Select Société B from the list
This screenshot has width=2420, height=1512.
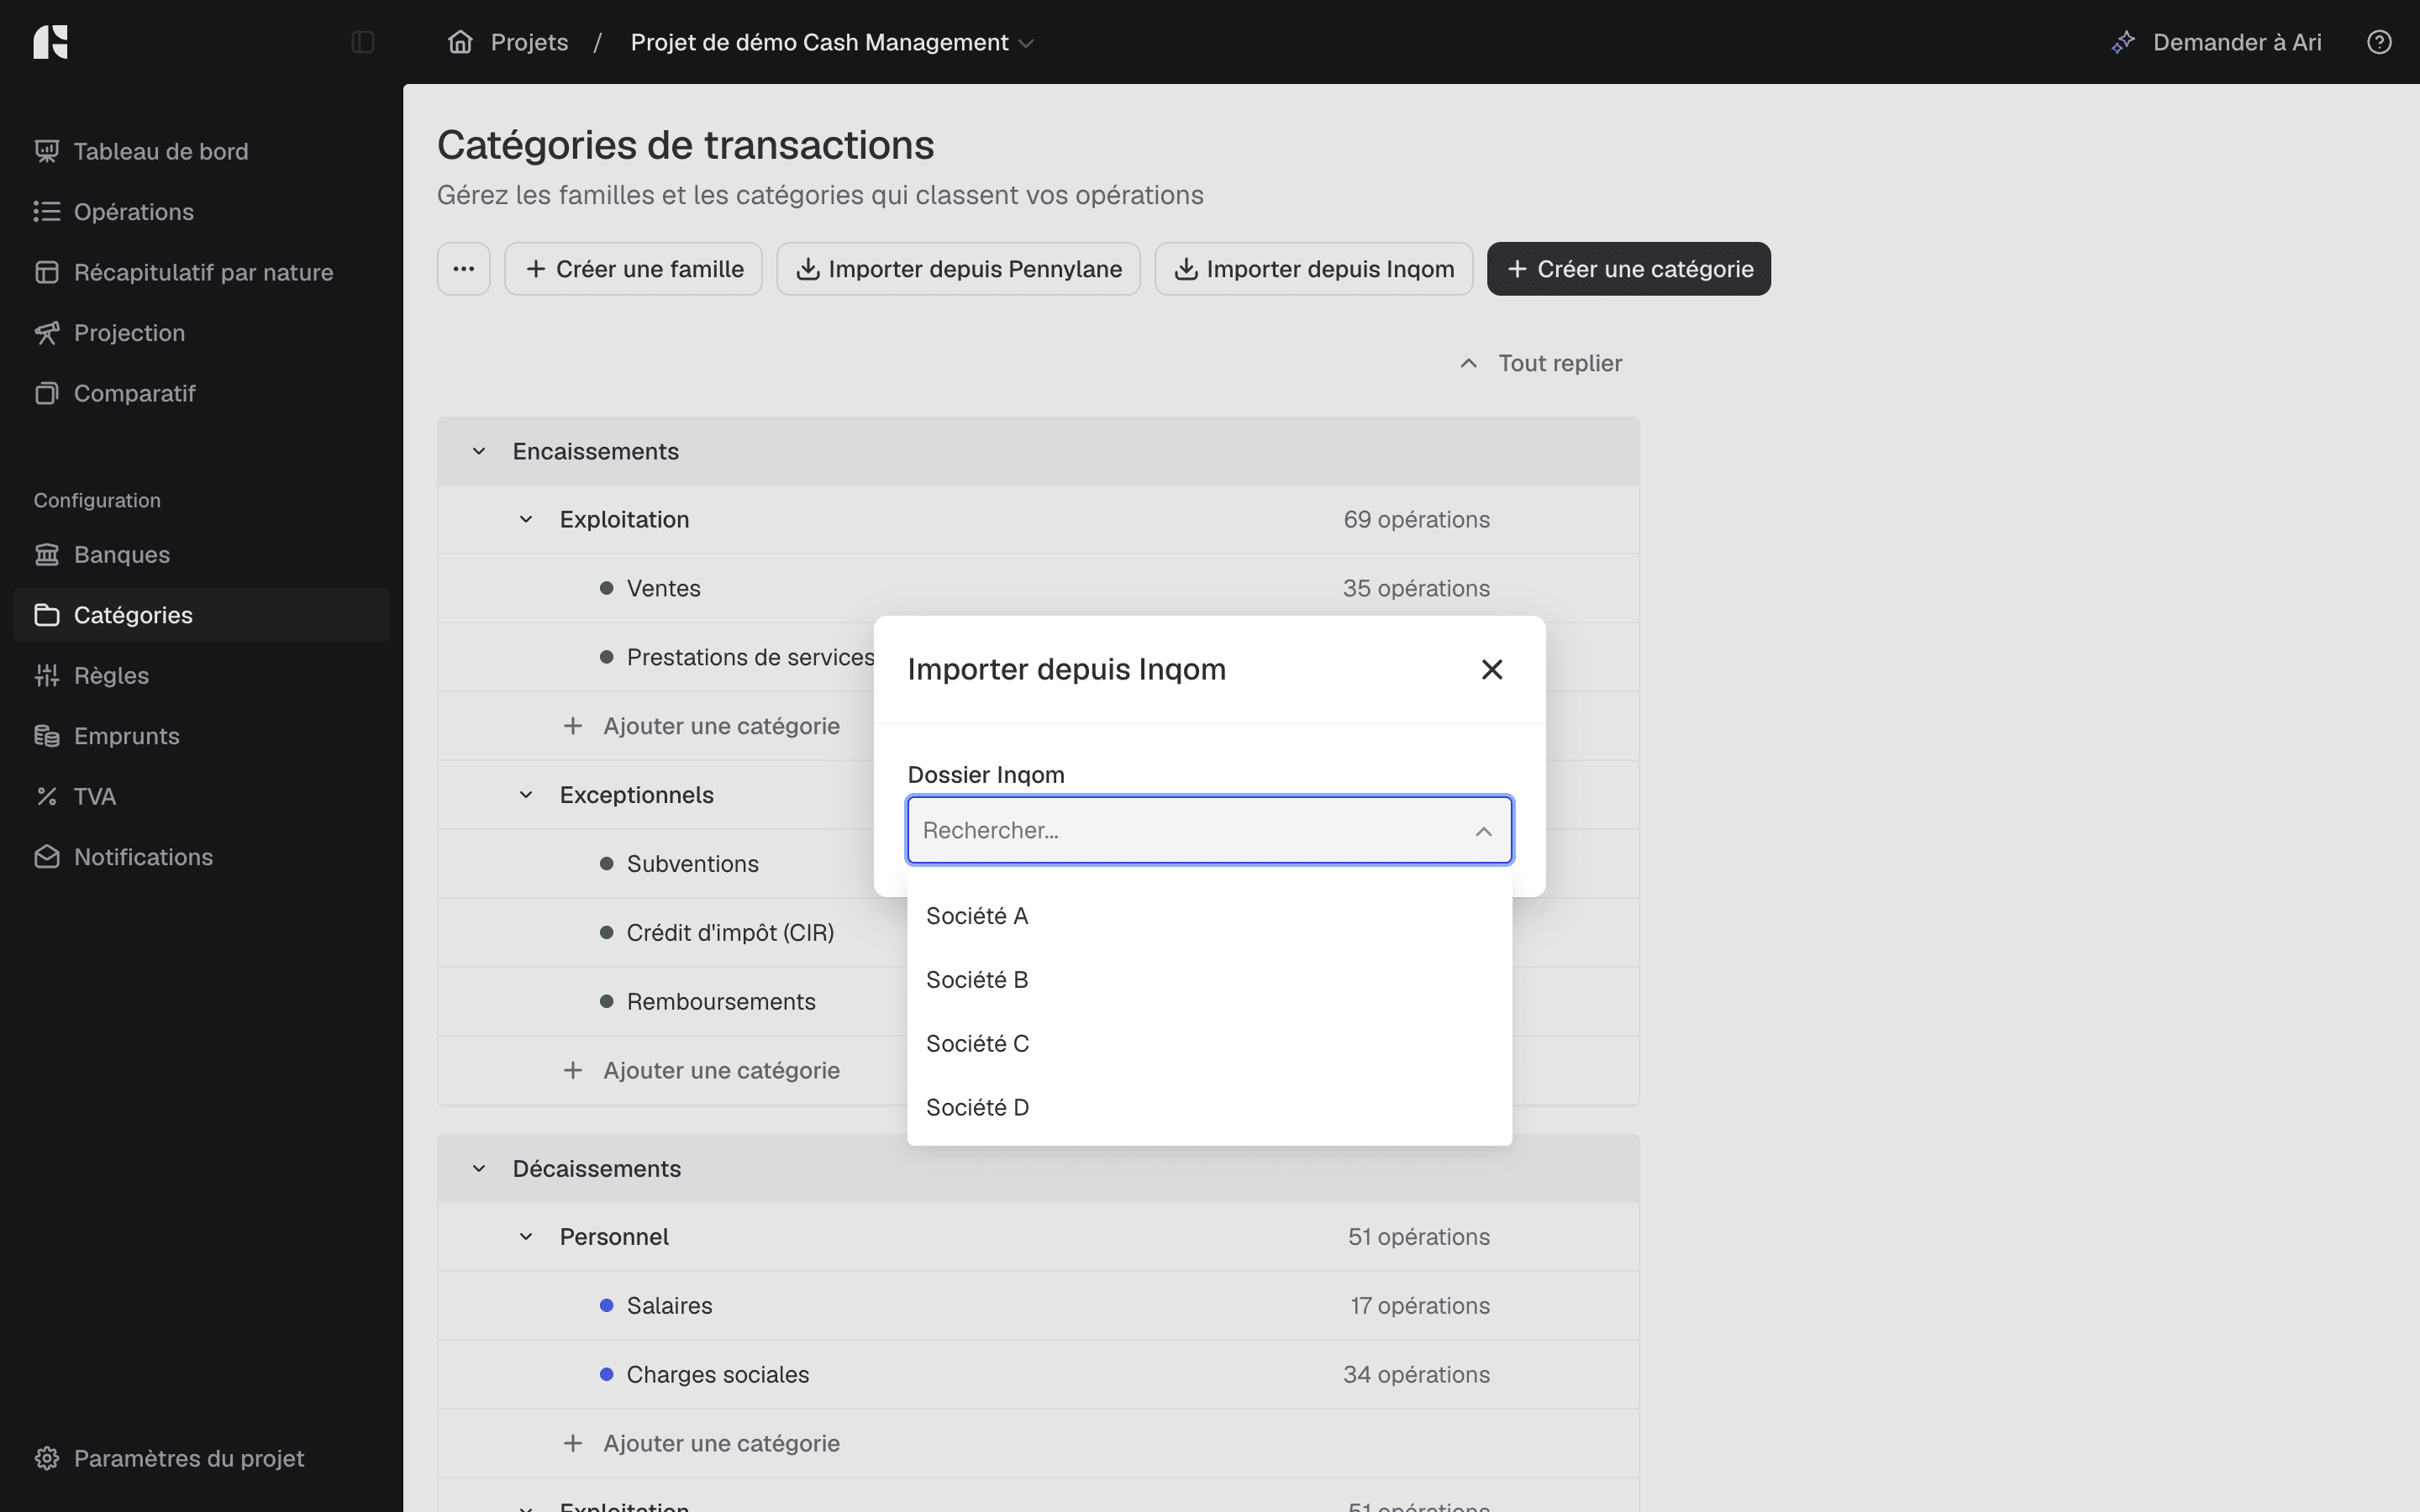(1209, 980)
